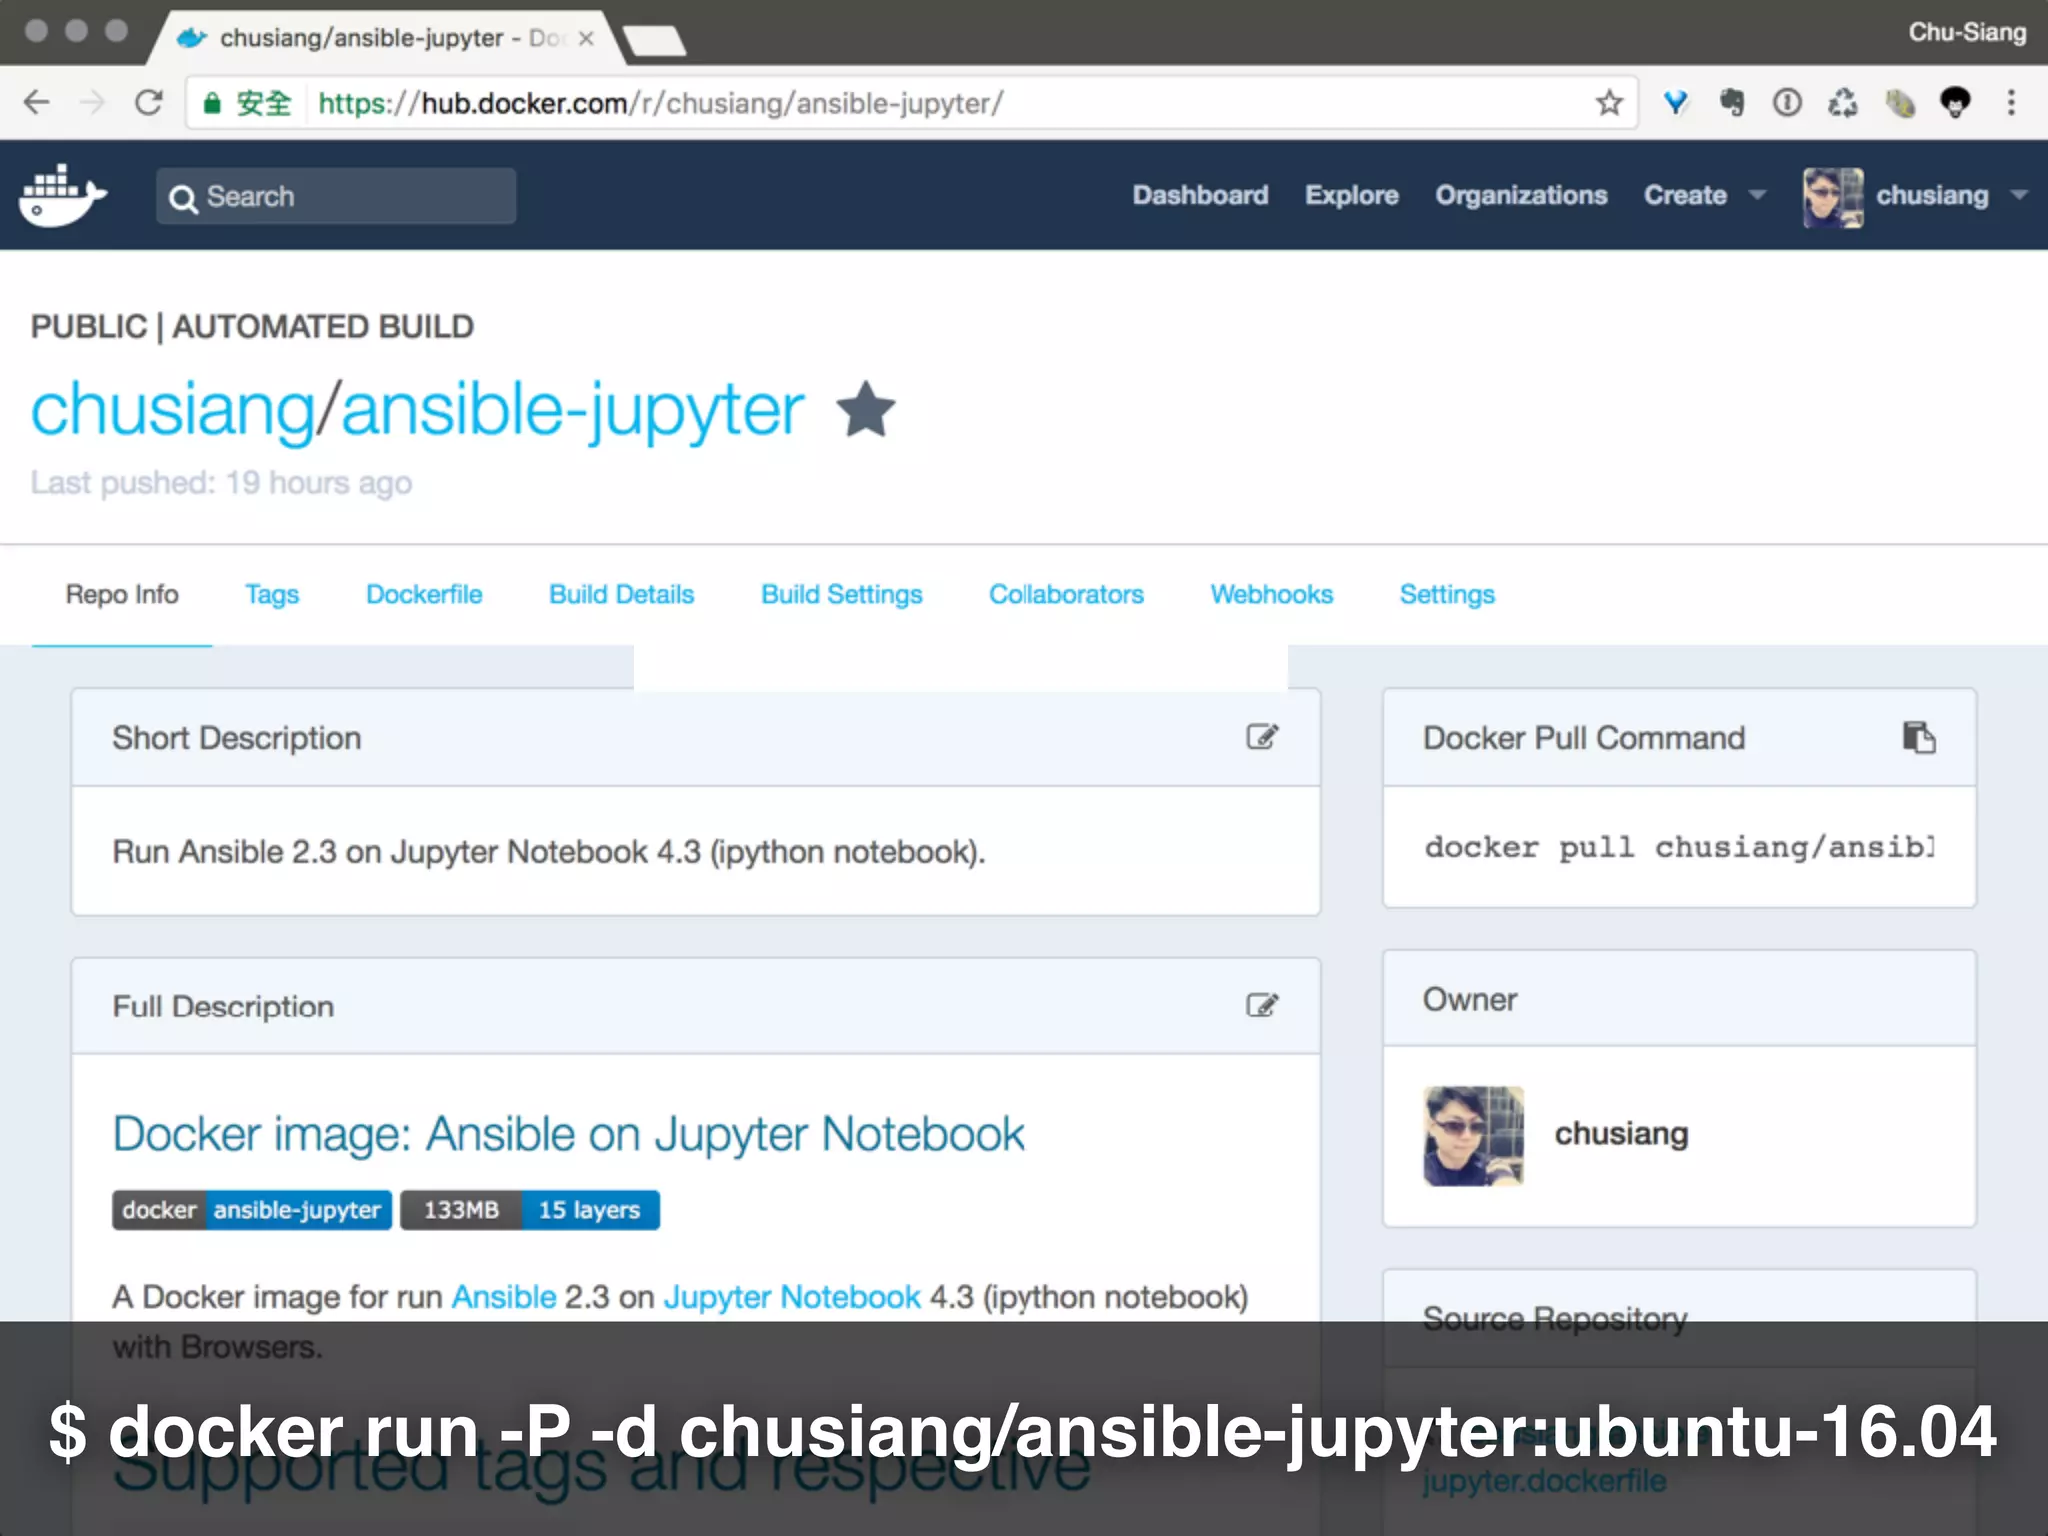Star the chusiang/ansible-jupyter repository
2048x1536 pixels.
tap(866, 410)
